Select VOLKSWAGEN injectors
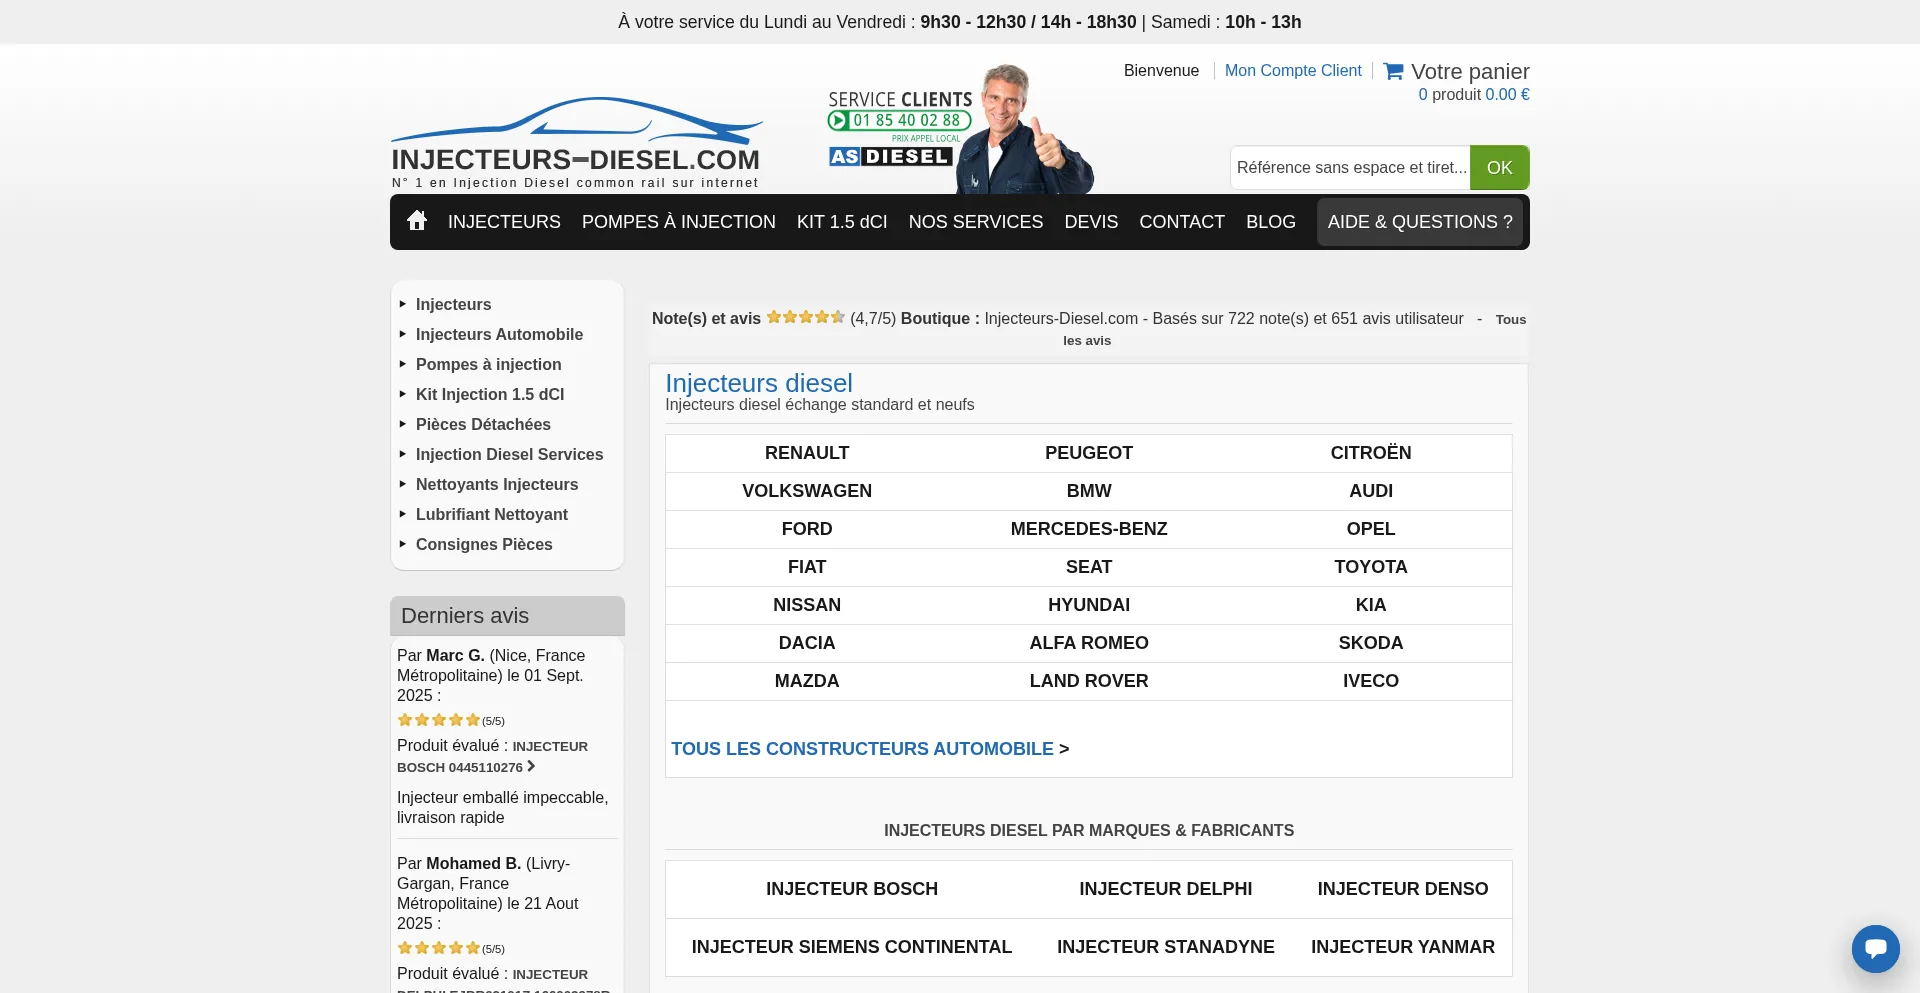Screen dimensions: 1920x993 807,491
